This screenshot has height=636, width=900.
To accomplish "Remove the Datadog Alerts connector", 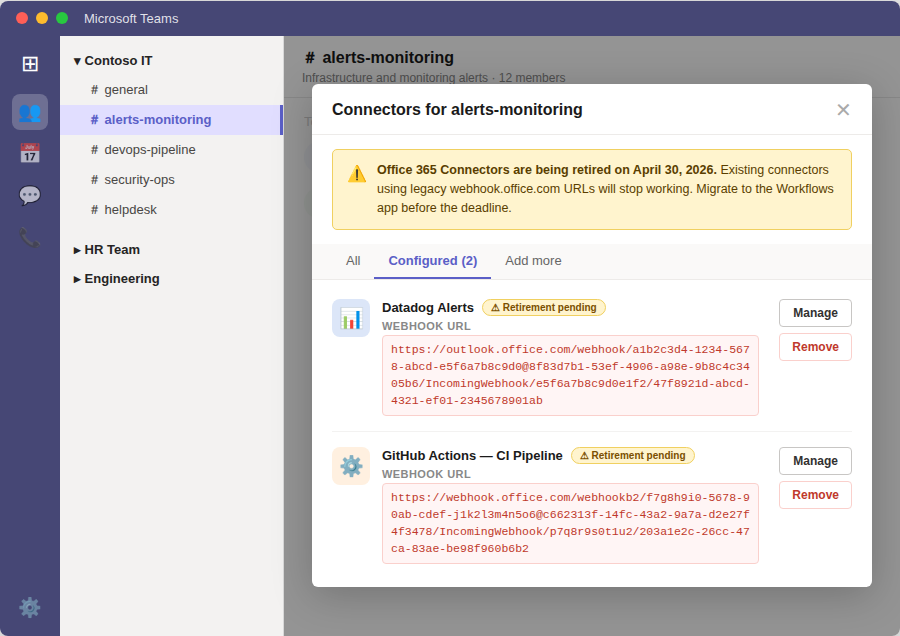I will (815, 347).
